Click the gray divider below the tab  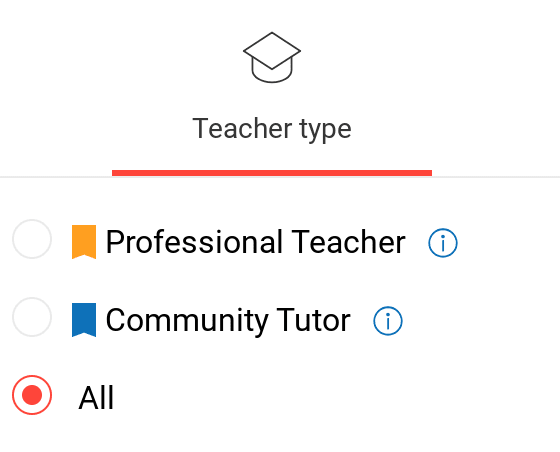click(280, 177)
